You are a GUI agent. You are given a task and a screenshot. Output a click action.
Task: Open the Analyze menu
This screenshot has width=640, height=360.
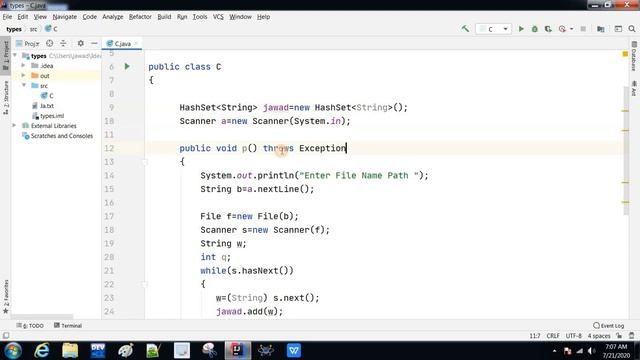tap(113, 17)
